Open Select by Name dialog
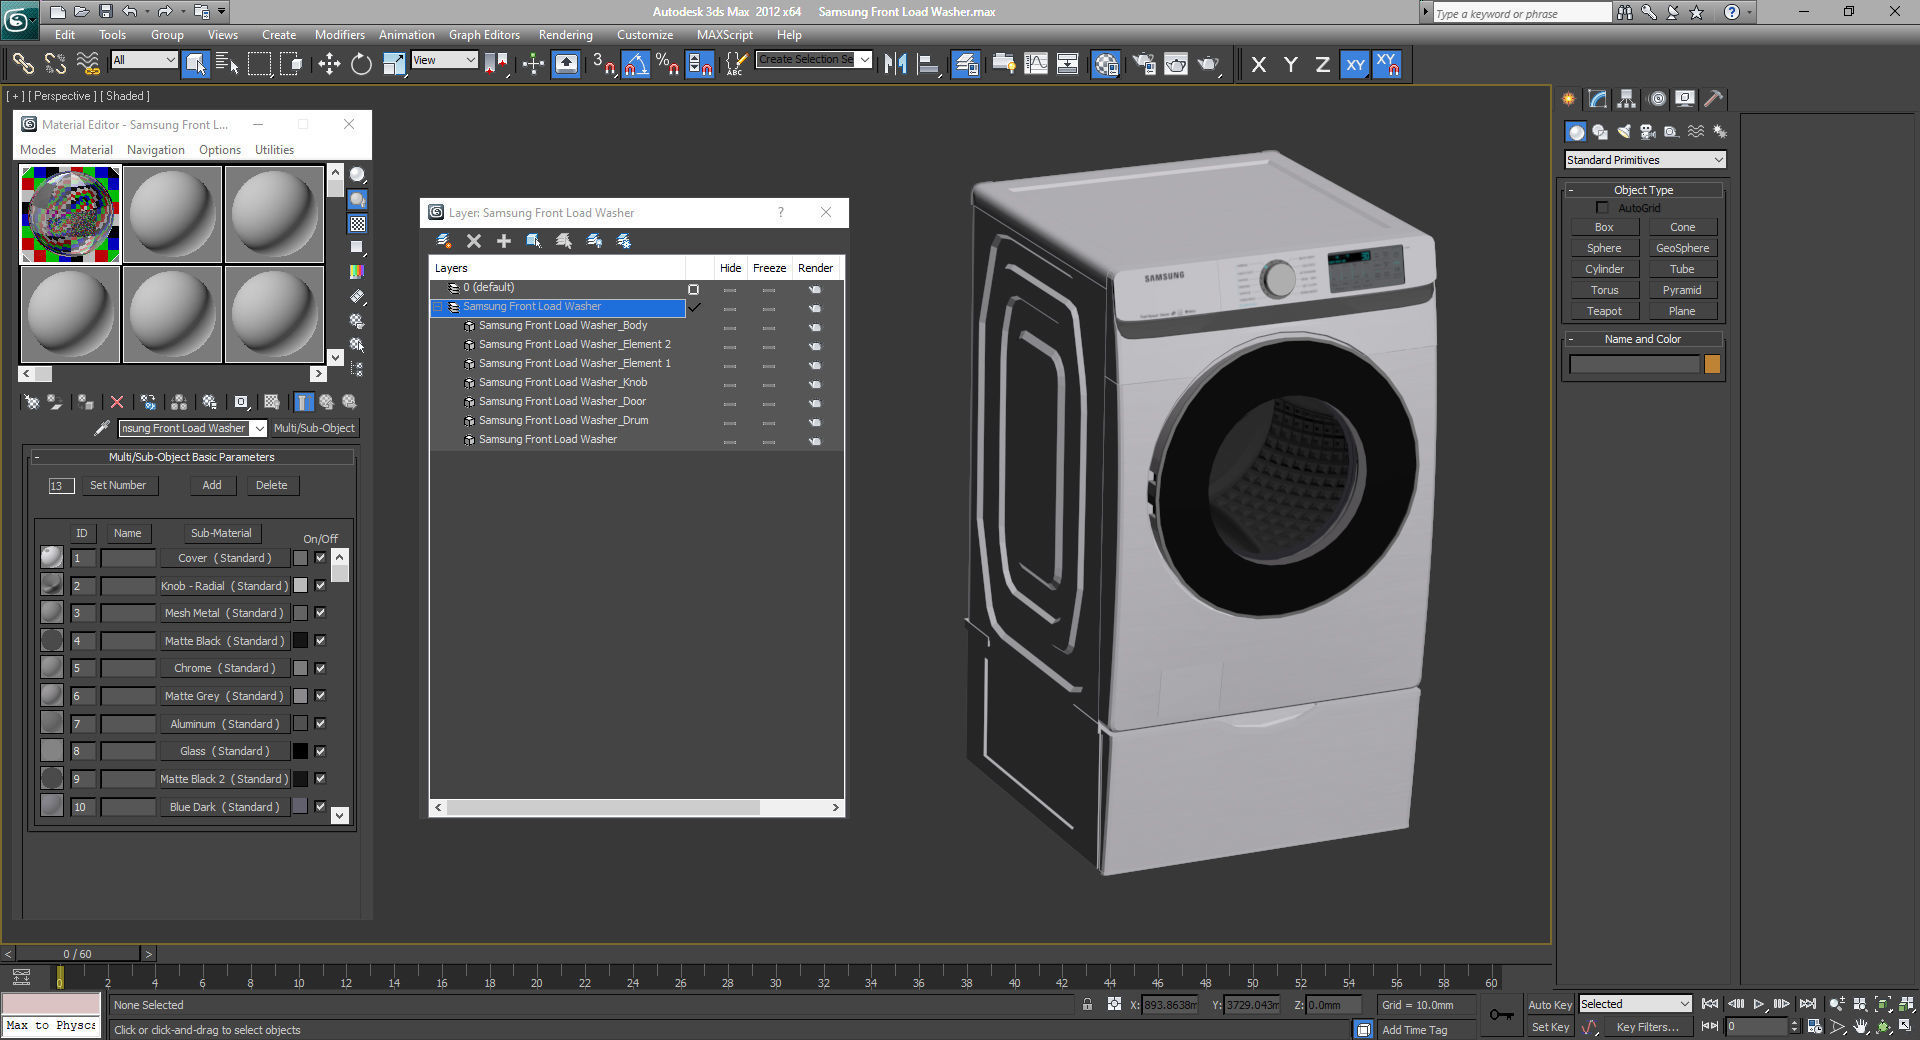The width and height of the screenshot is (1920, 1040). point(227,65)
